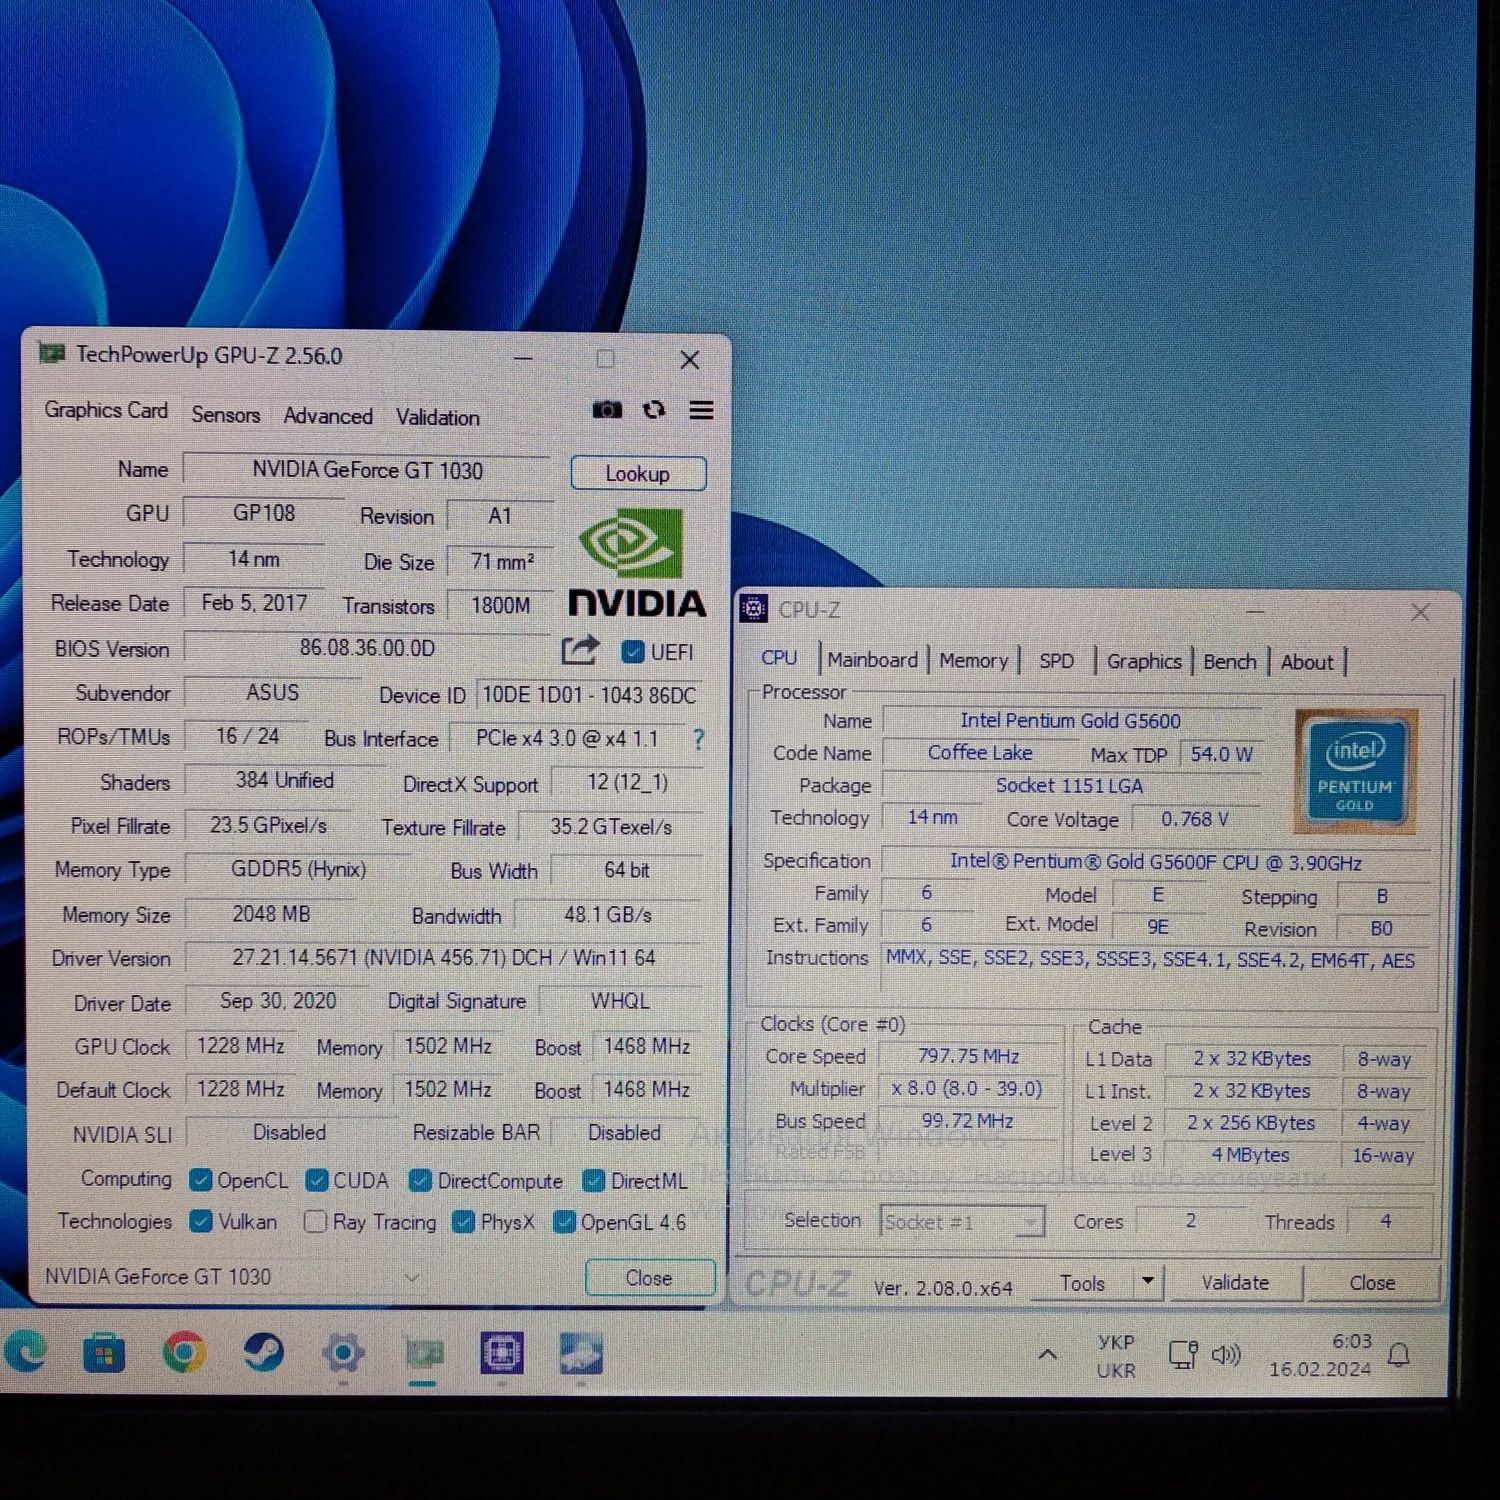Open CPU-Z About tab

(1307, 662)
